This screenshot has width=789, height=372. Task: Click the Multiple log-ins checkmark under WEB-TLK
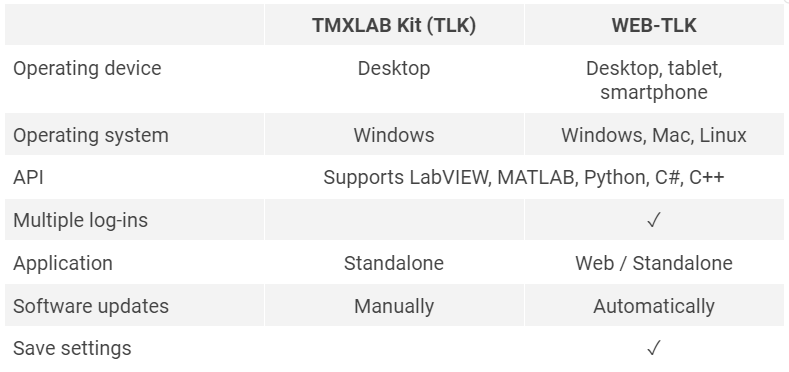click(654, 220)
